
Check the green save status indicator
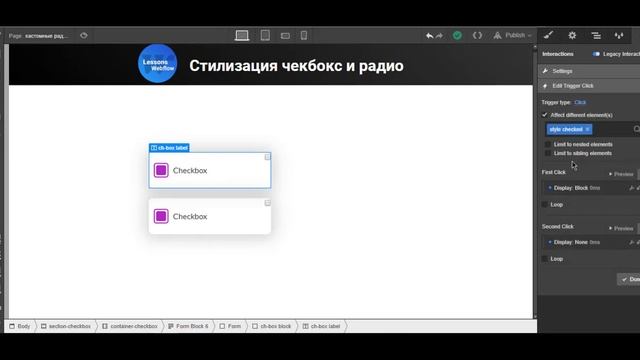click(x=457, y=36)
